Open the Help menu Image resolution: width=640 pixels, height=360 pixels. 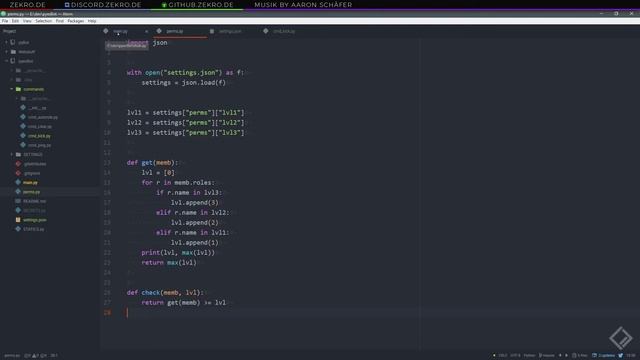pos(92,21)
